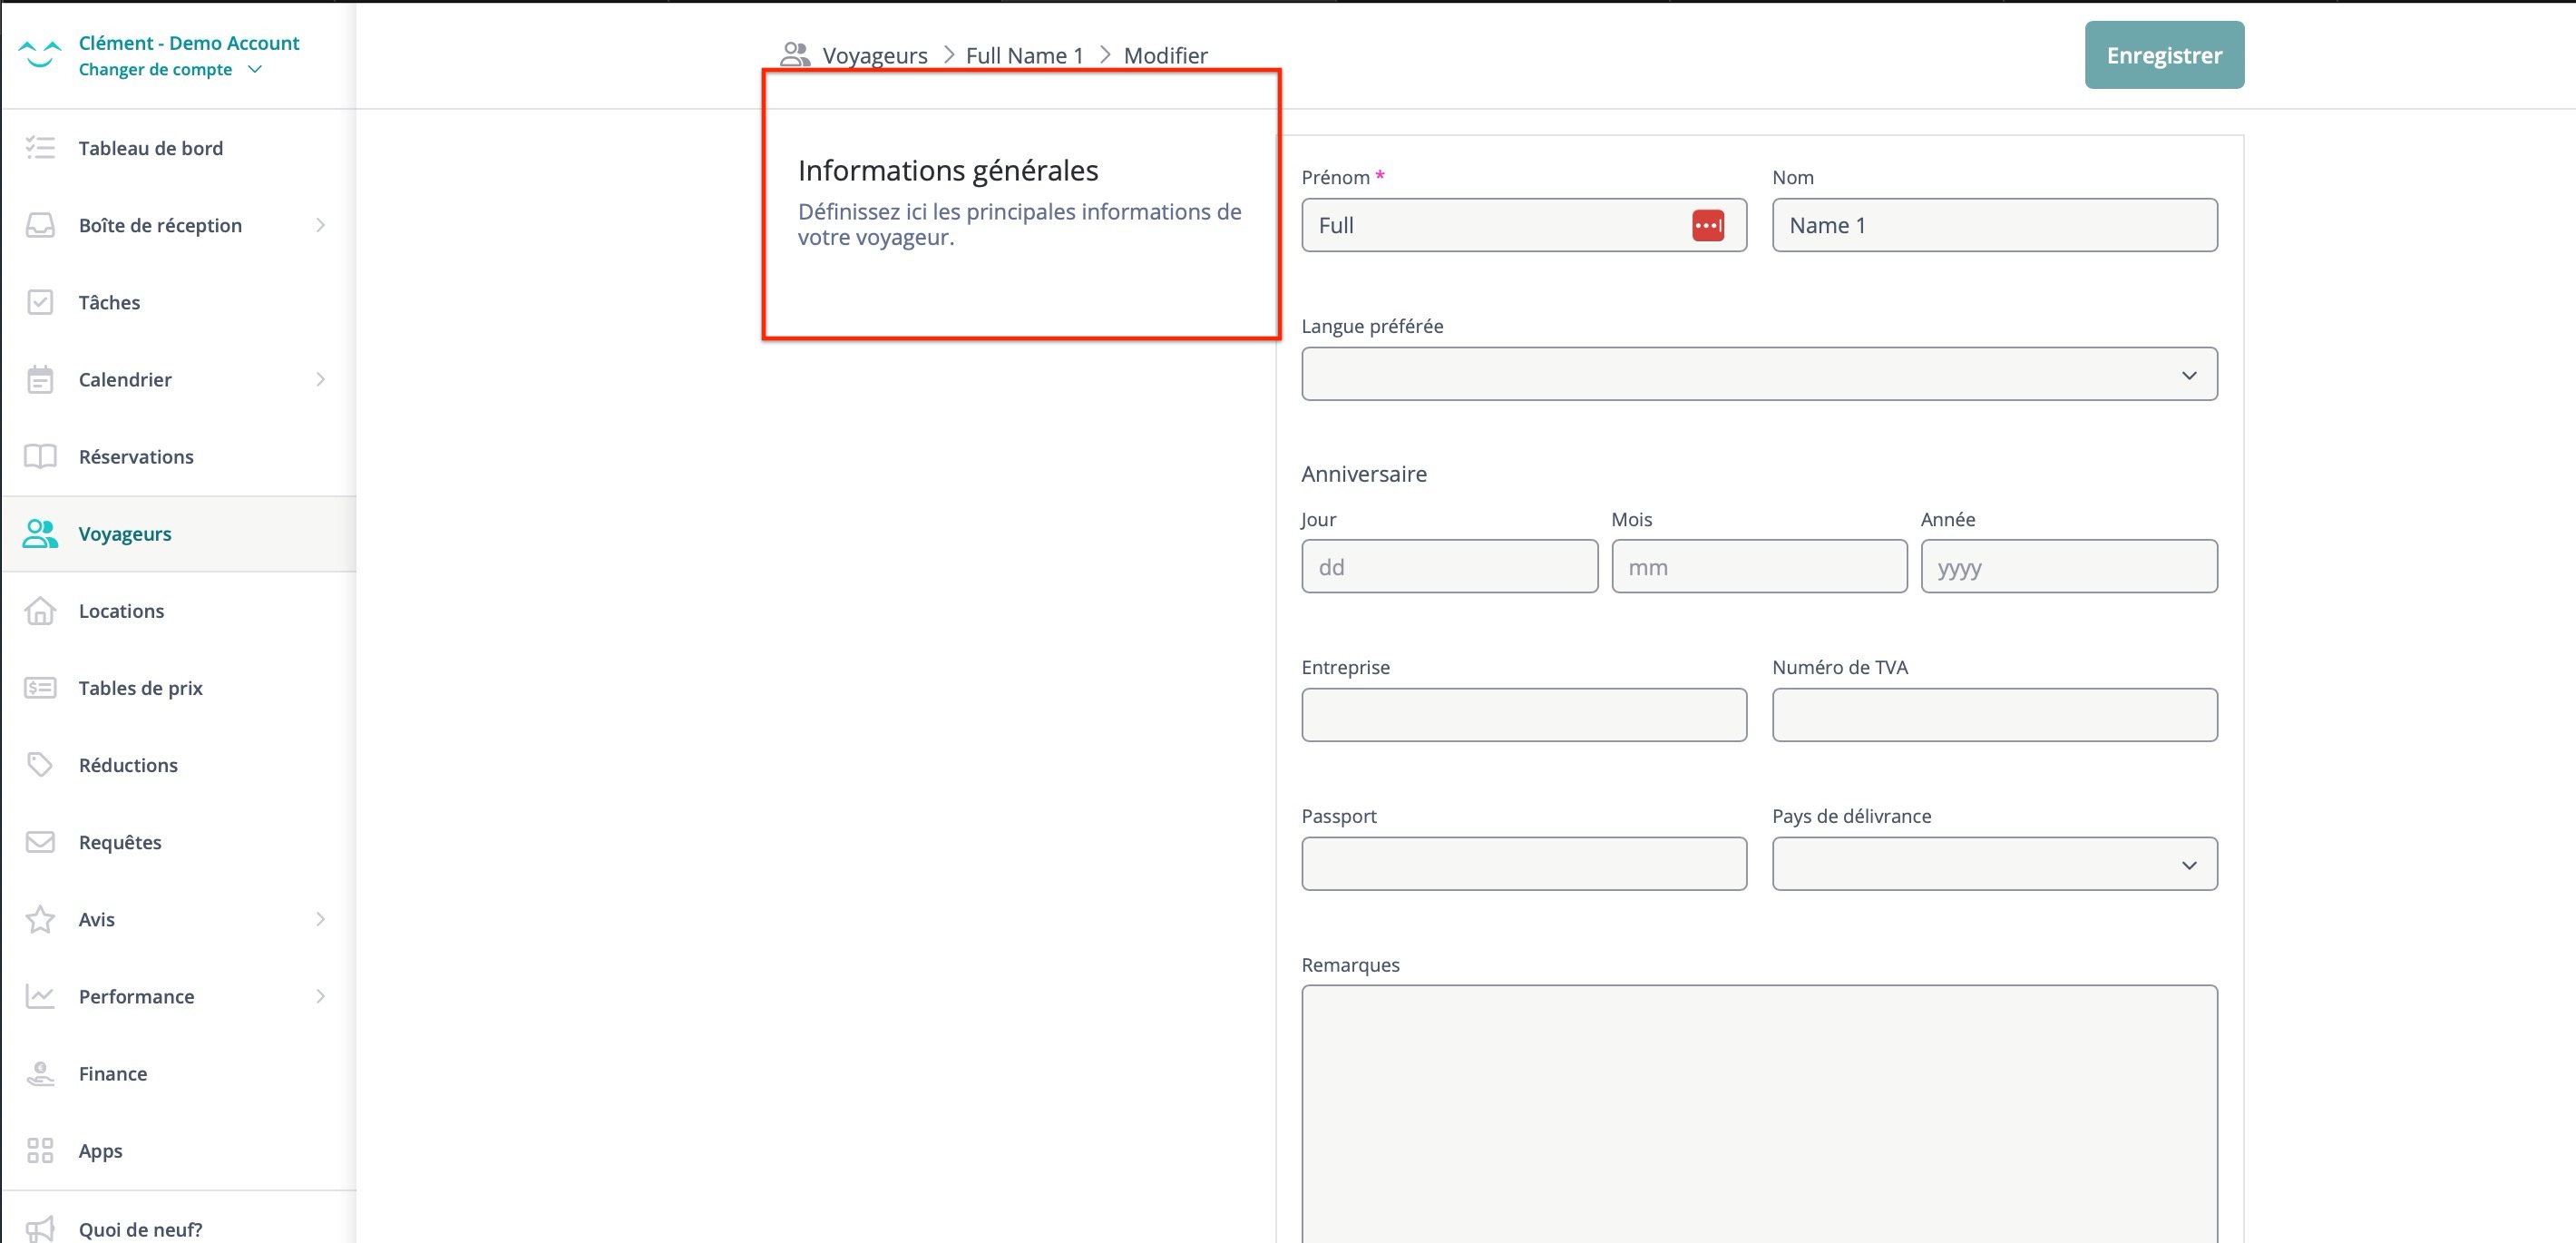Click the red password manager icon in Prénom
The height and width of the screenshot is (1243, 2576).
click(x=1707, y=226)
